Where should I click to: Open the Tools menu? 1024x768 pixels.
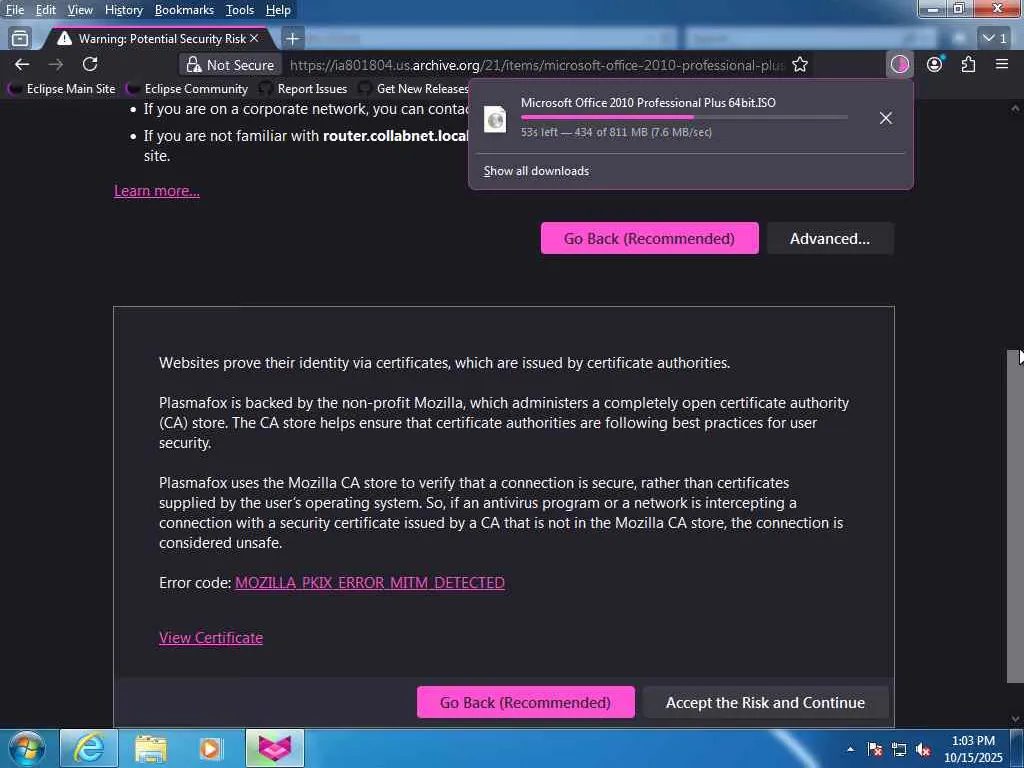tap(239, 10)
